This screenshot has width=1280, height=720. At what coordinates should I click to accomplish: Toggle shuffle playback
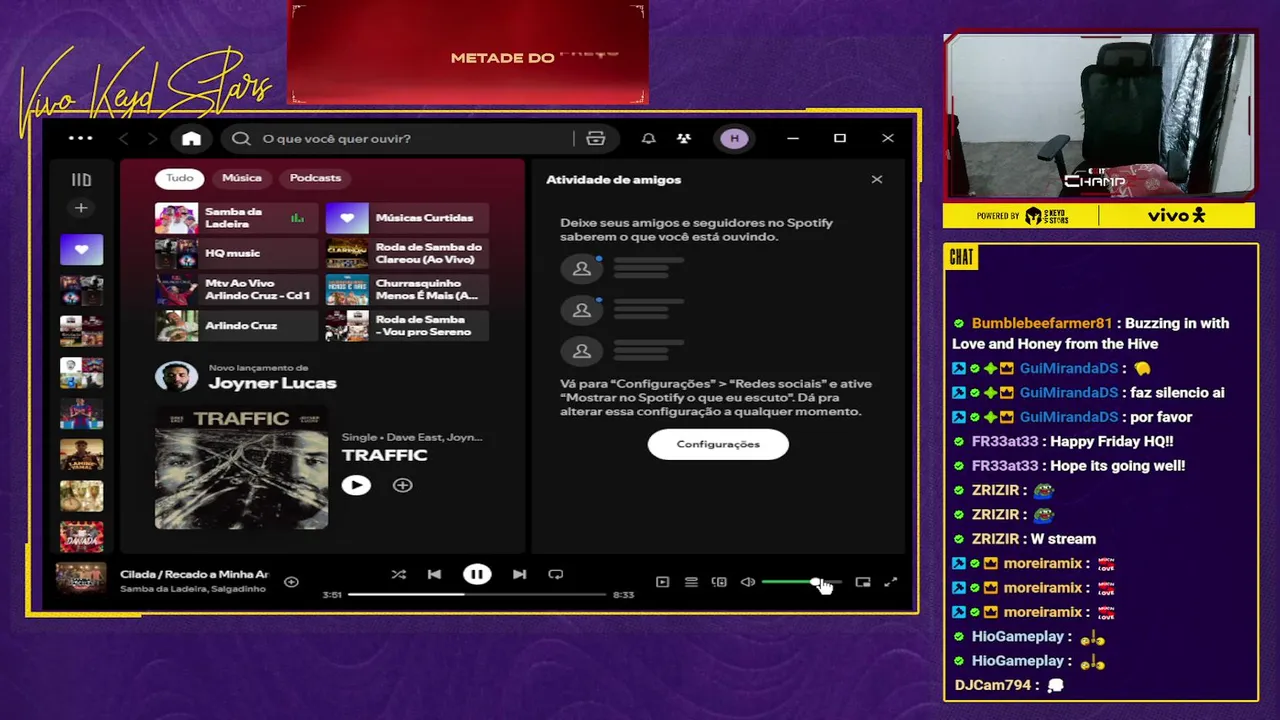pos(399,574)
